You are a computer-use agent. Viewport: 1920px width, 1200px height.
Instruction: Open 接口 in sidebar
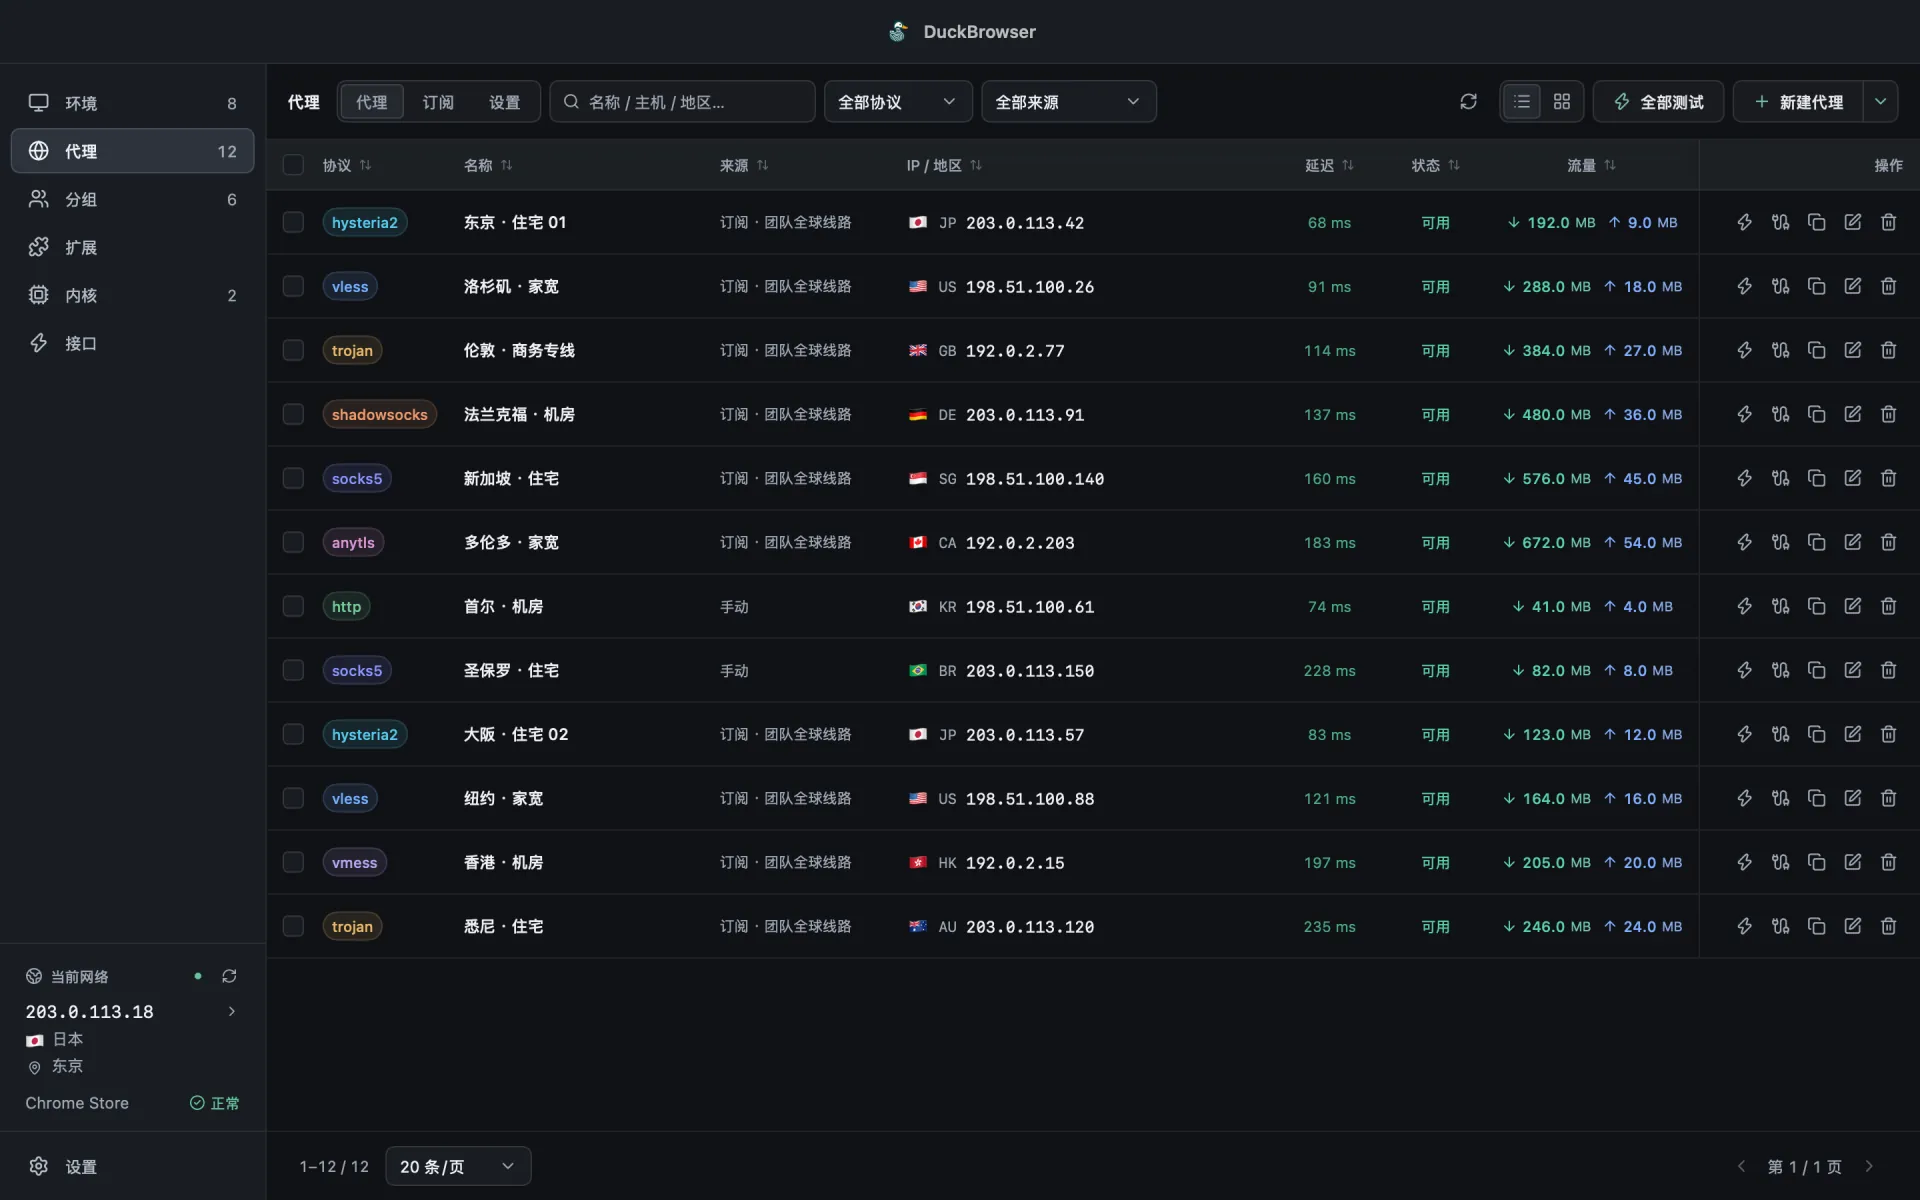tap(132, 343)
